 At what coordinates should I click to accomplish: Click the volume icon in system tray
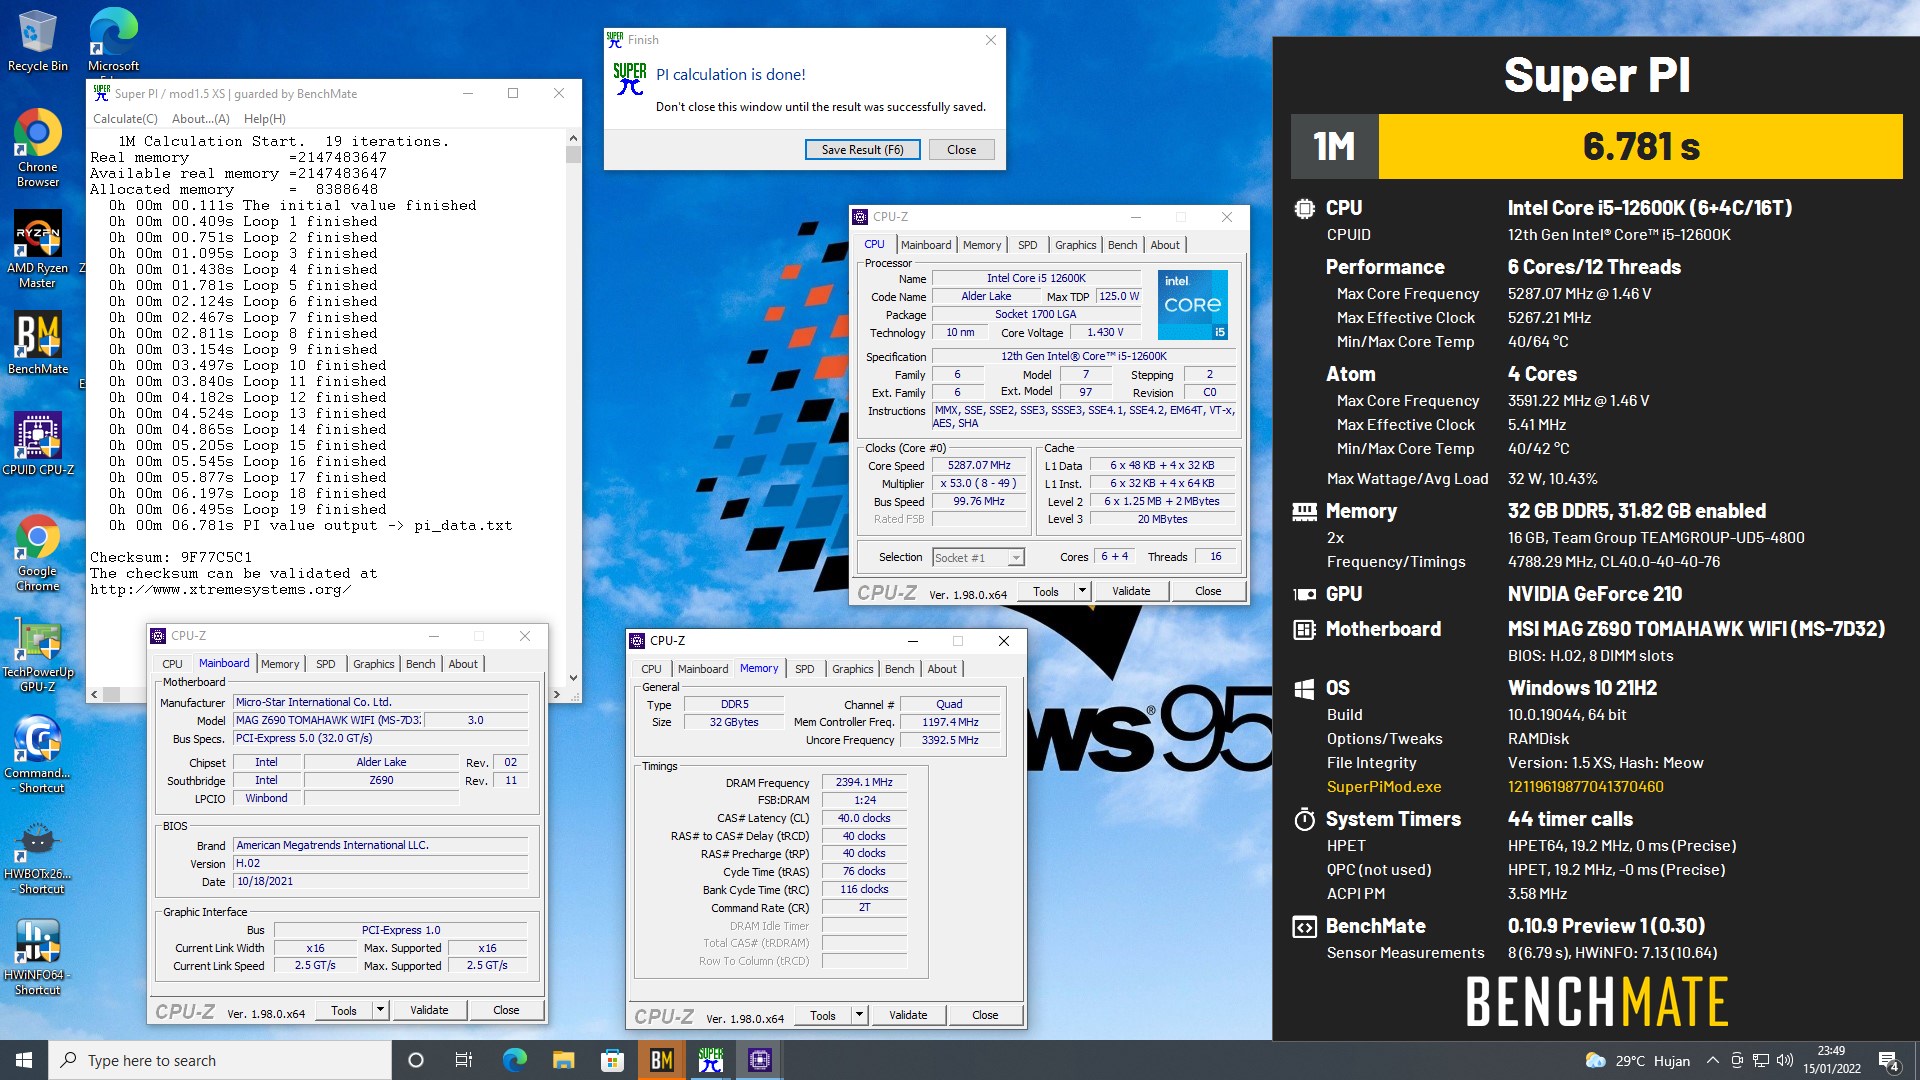click(1784, 1060)
